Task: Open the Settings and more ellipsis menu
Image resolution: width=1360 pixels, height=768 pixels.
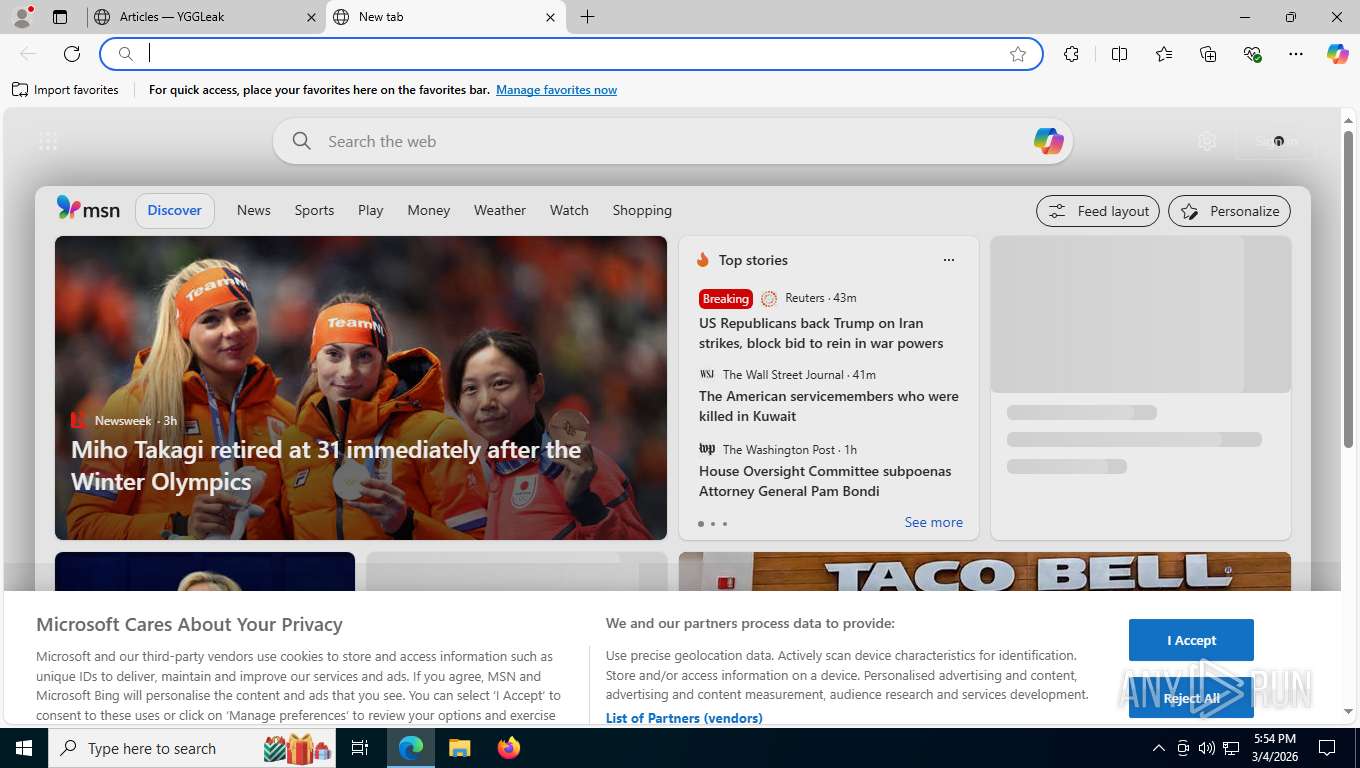Action: pyautogui.click(x=1296, y=54)
